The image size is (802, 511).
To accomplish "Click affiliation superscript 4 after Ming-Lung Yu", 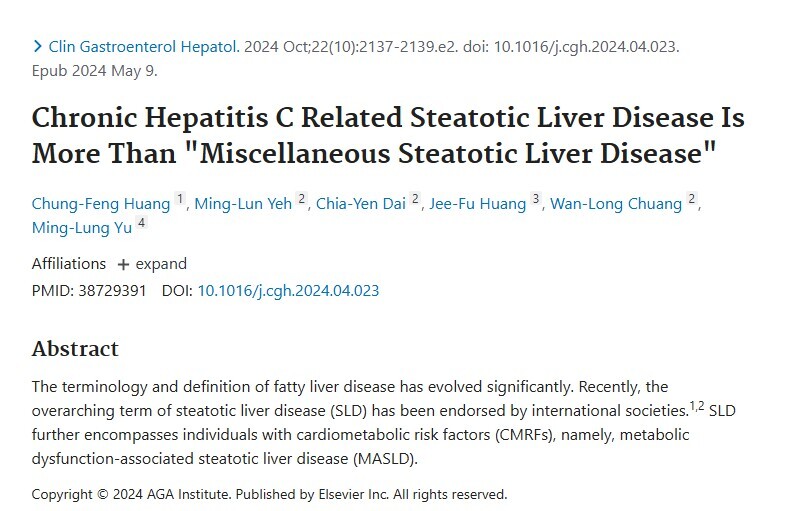I will 142,223.
